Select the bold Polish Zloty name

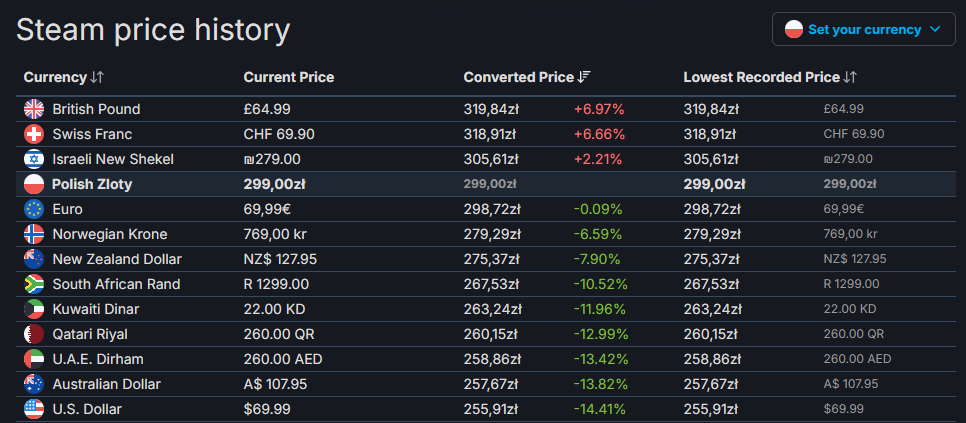(x=92, y=184)
